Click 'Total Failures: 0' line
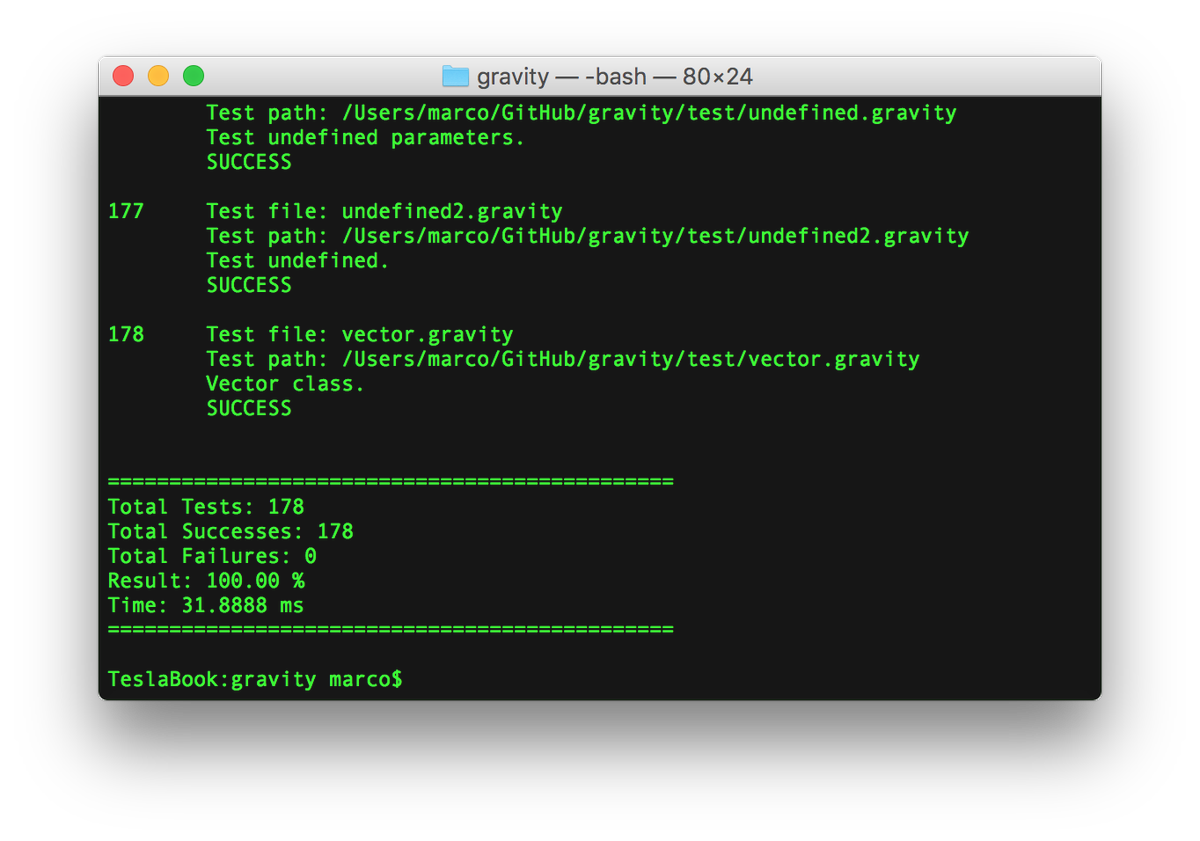 tap(212, 556)
